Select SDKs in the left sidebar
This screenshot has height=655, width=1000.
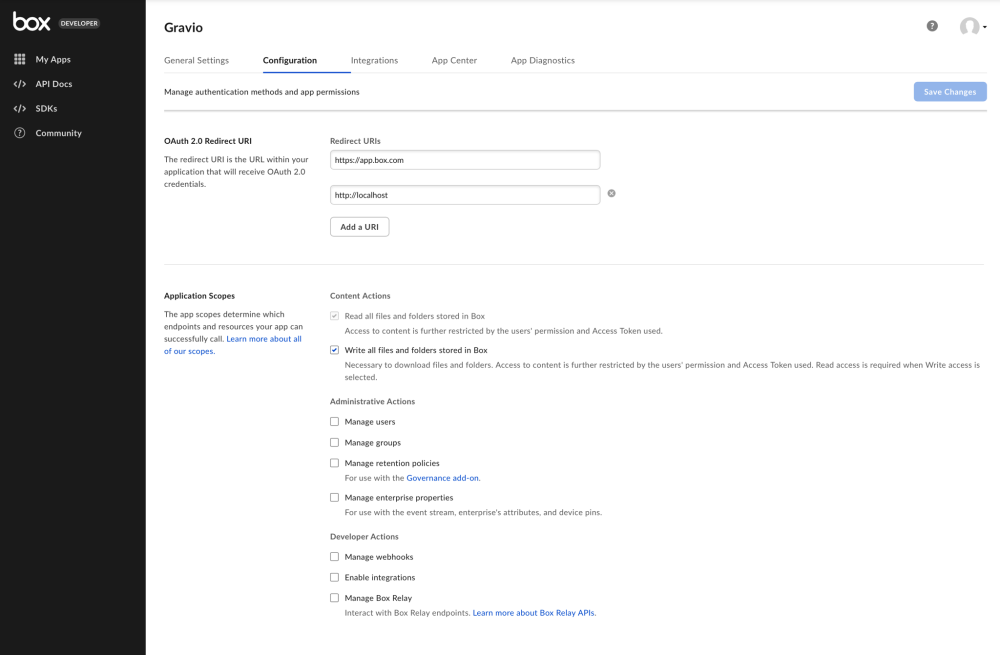click(x=48, y=108)
